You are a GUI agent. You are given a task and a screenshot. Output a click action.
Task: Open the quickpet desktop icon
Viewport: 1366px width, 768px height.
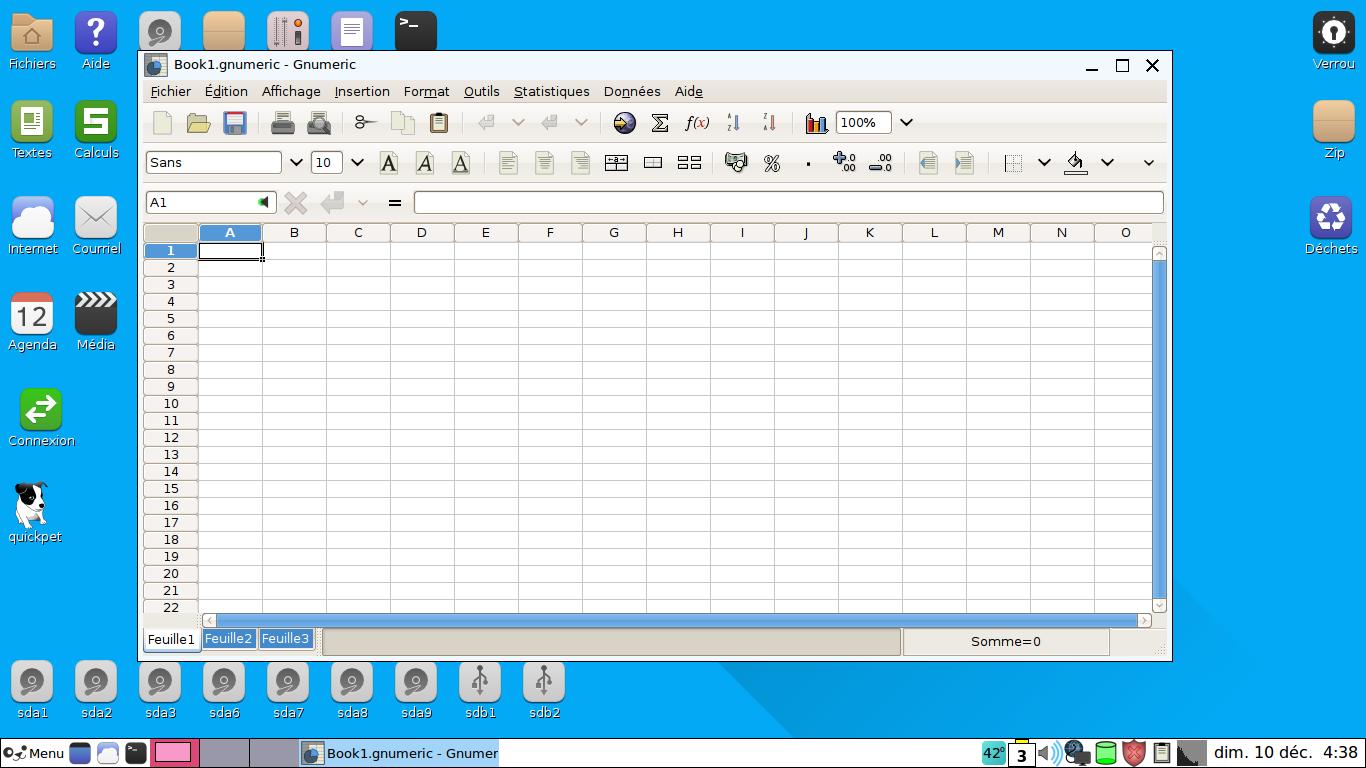(x=34, y=513)
